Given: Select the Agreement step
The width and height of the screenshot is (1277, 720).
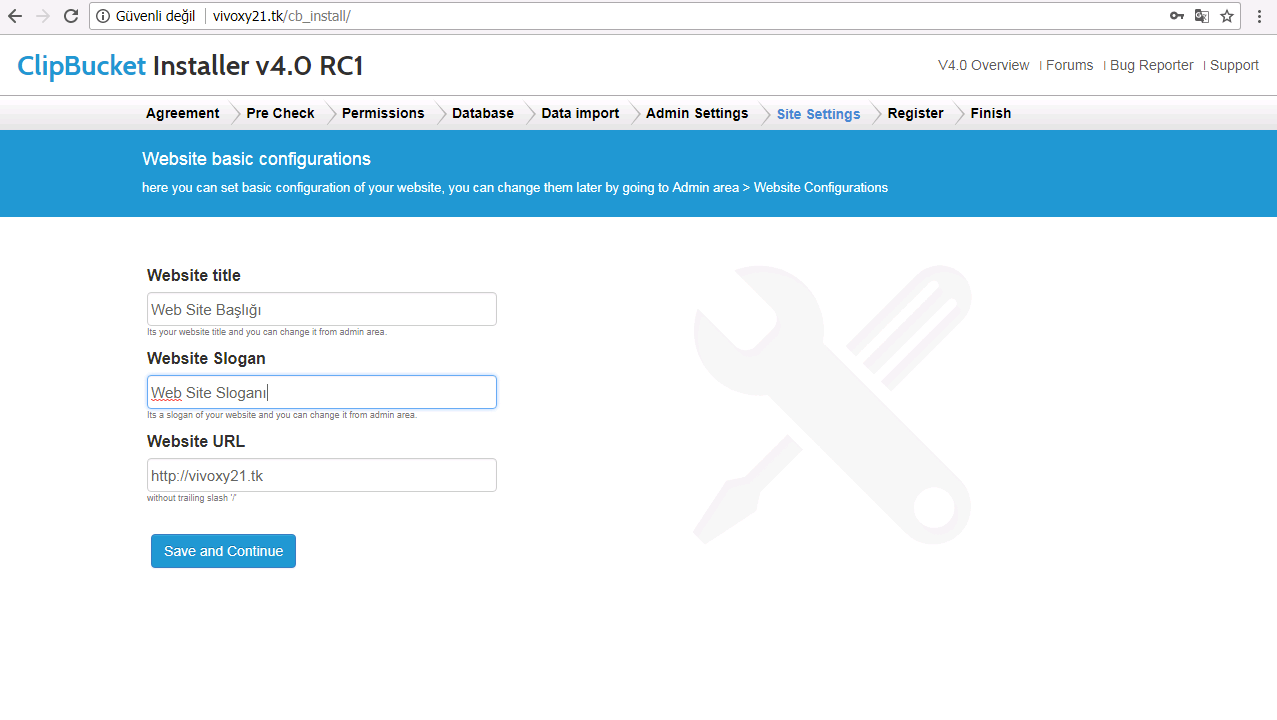Looking at the screenshot, I should 182,113.
